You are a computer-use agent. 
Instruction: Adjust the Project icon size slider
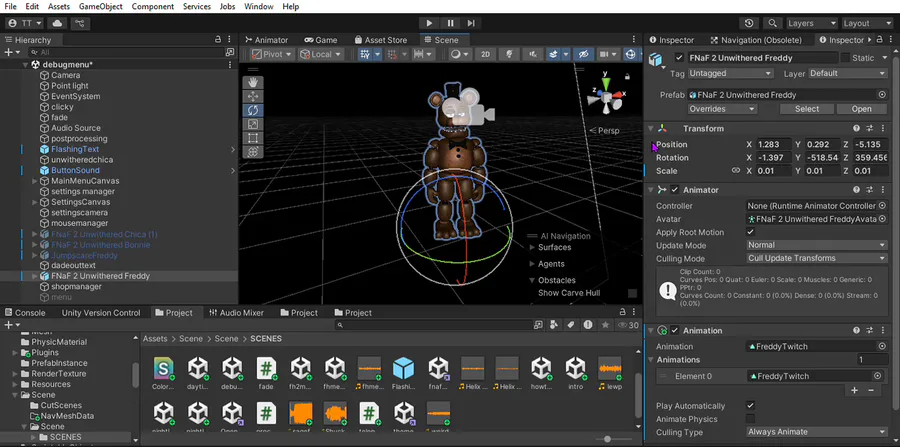point(608,439)
